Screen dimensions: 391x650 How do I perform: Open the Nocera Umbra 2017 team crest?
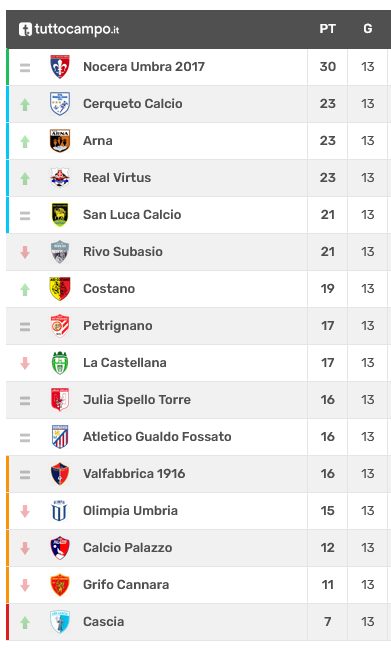tap(60, 67)
